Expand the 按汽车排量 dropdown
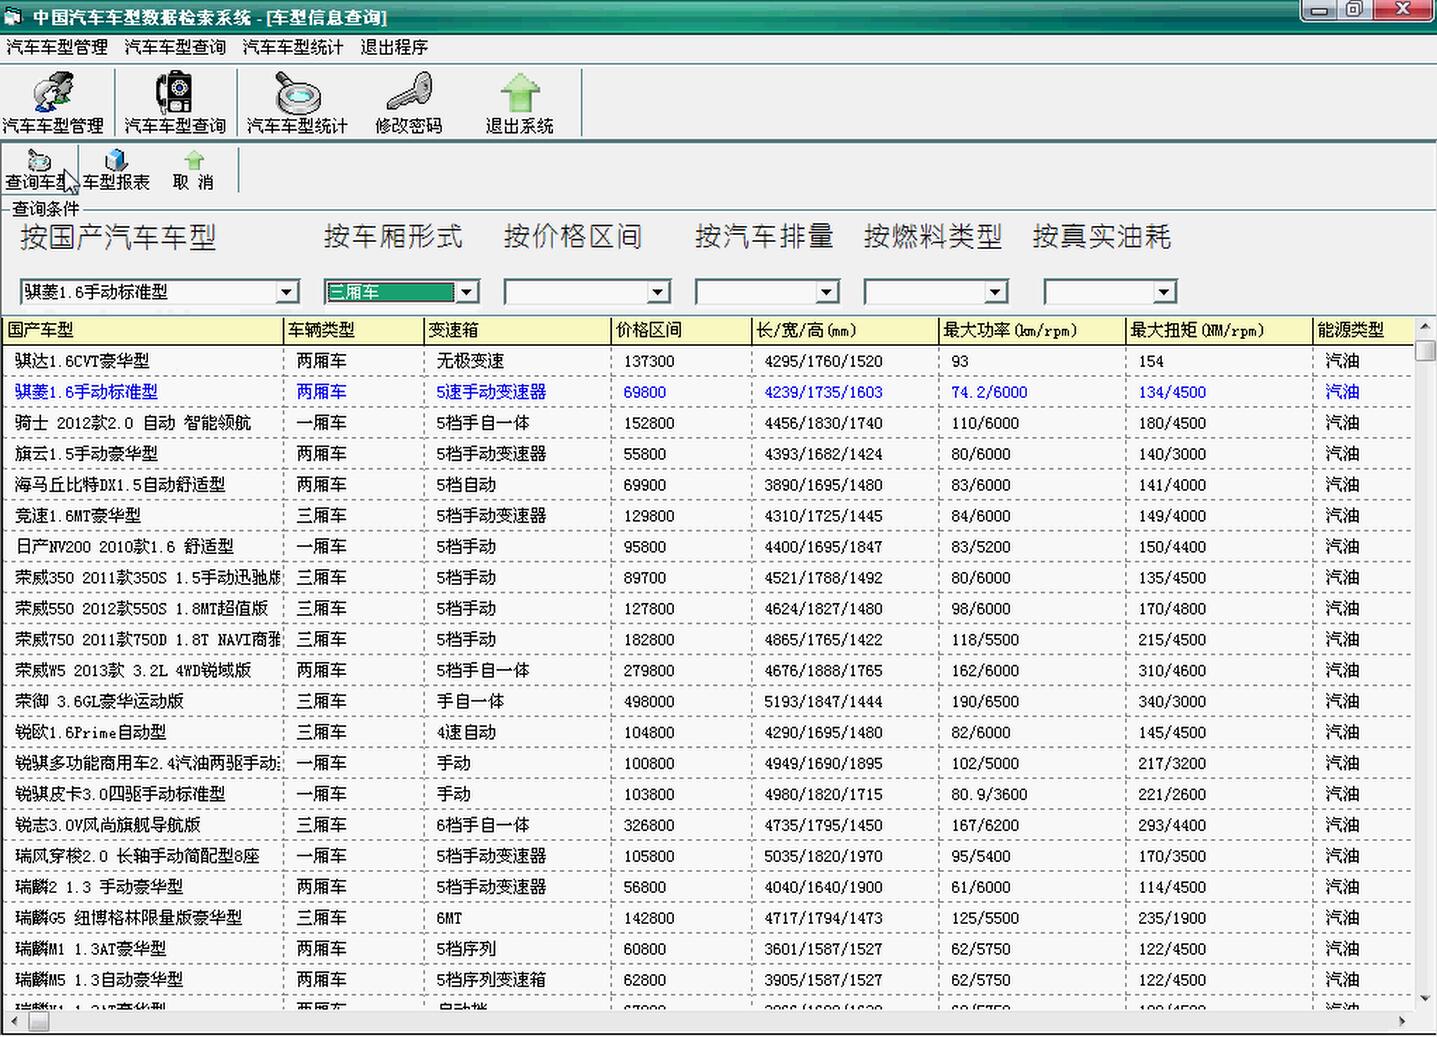 tap(826, 292)
